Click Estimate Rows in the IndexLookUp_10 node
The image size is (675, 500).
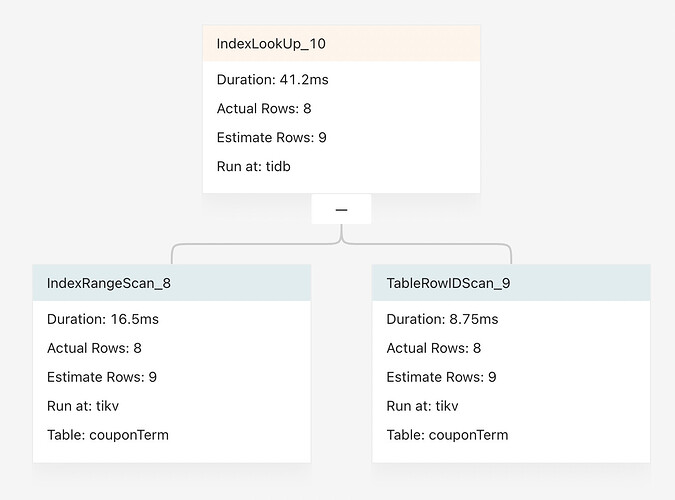tap(271, 137)
